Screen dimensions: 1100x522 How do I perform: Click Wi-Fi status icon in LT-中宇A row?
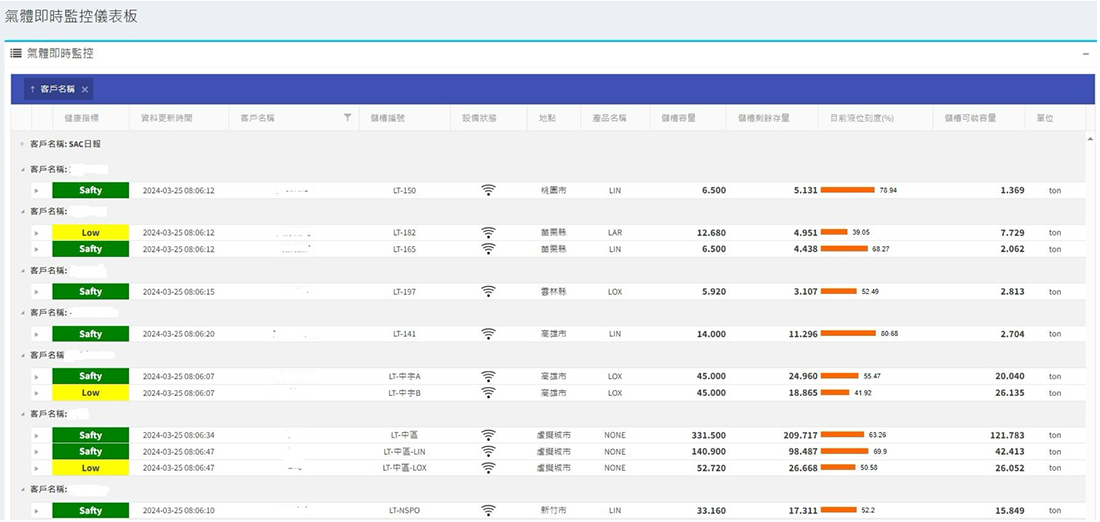tap(488, 376)
